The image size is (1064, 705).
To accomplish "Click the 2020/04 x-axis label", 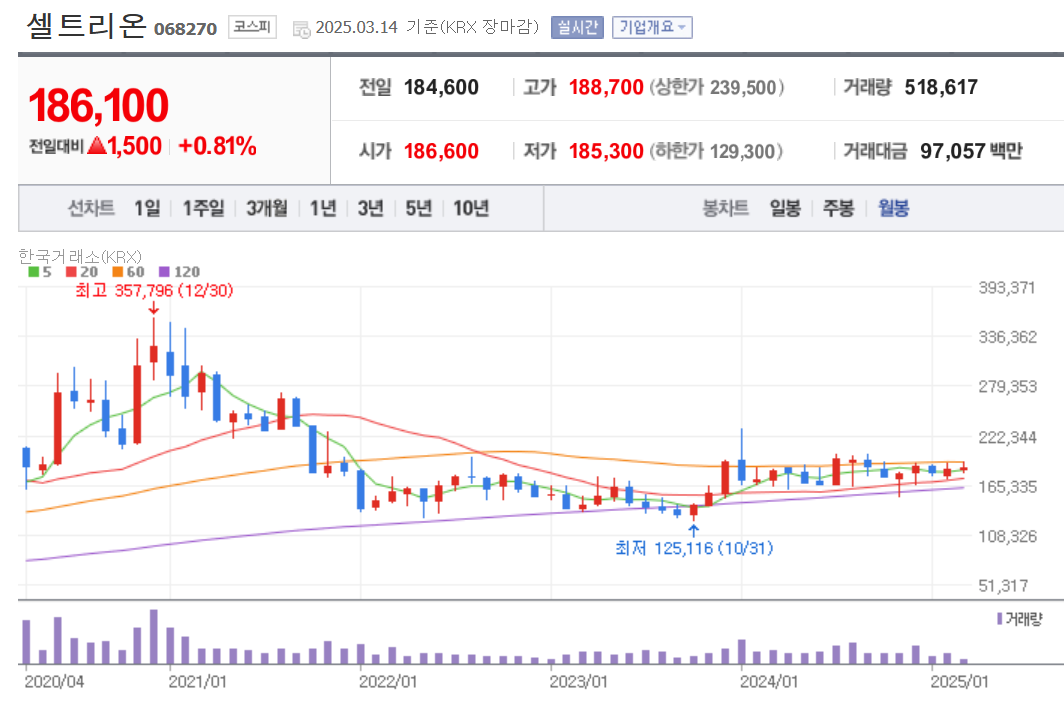I will (x=54, y=681).
